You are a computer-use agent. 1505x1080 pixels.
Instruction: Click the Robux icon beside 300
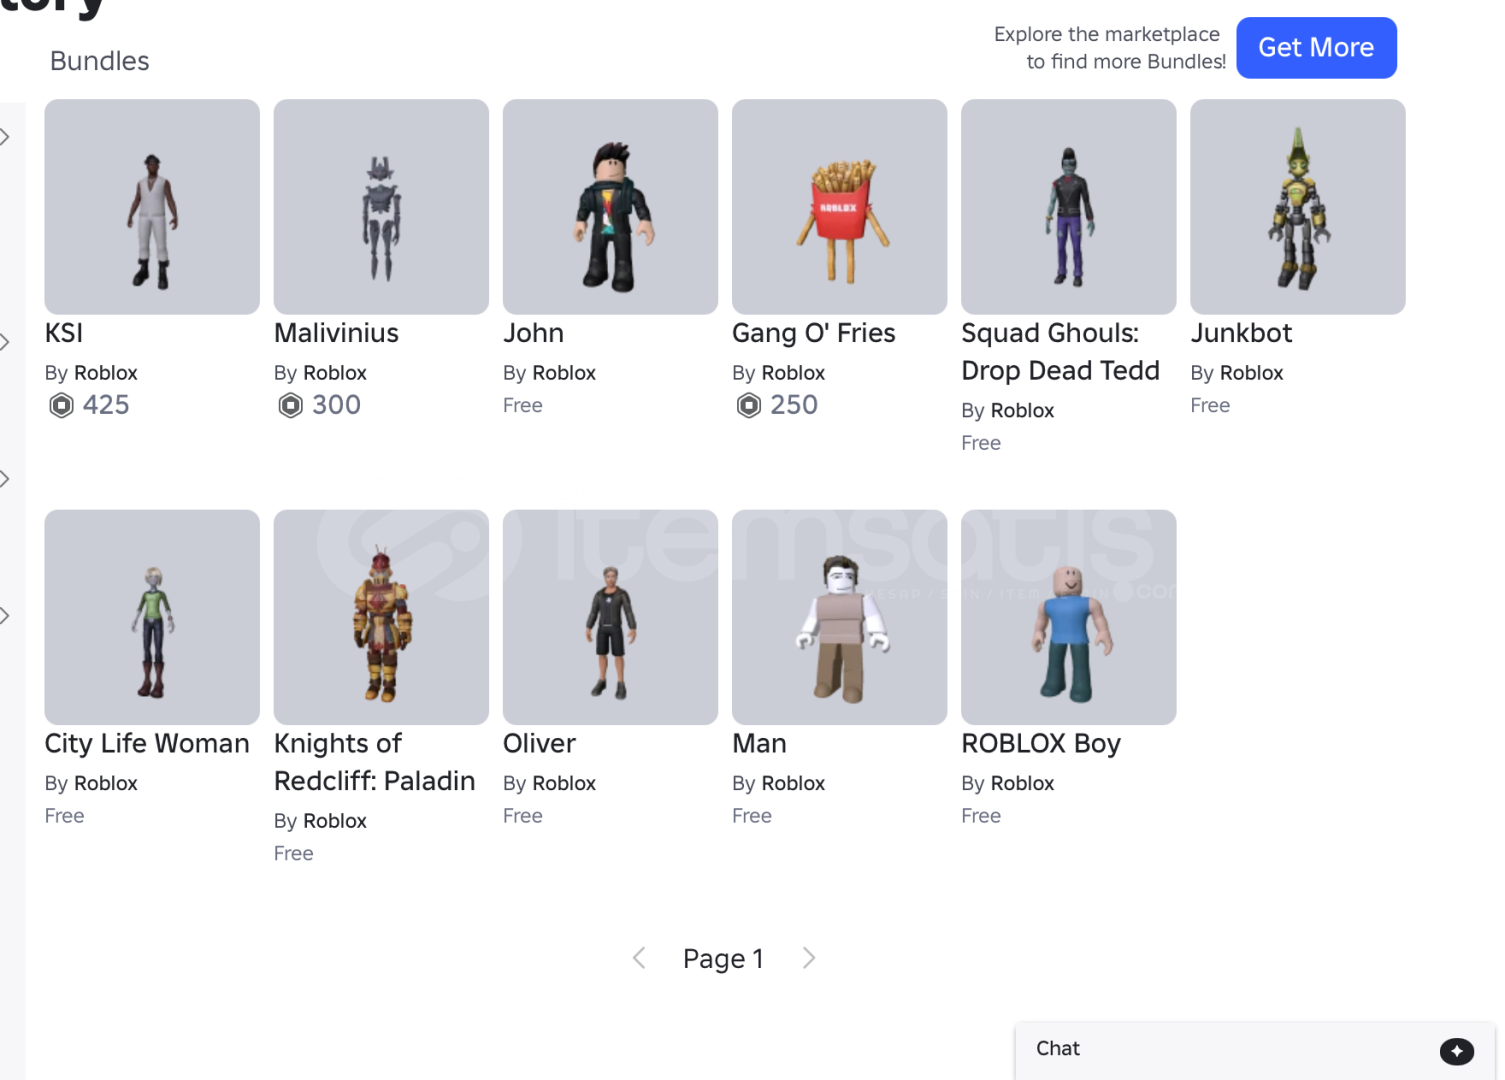[x=290, y=405]
